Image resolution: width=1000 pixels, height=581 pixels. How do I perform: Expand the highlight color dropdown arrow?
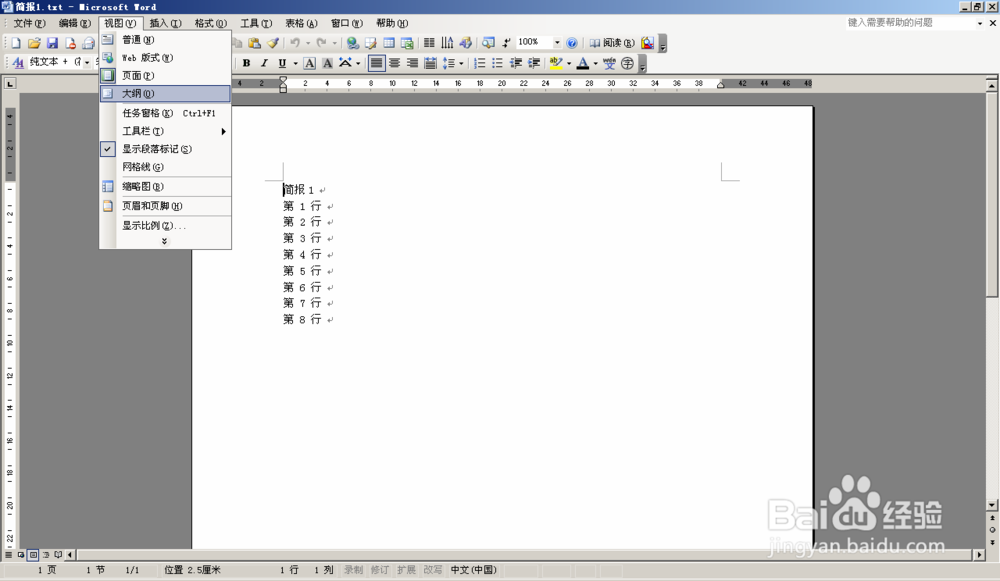point(568,63)
